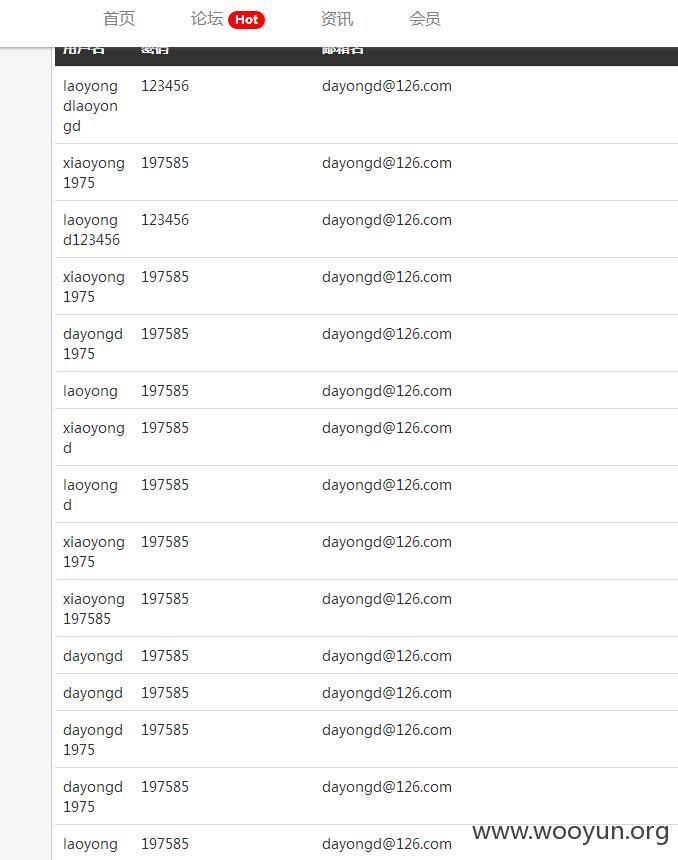Click email in the laoyongdlaoyonggd row

tap(387, 86)
